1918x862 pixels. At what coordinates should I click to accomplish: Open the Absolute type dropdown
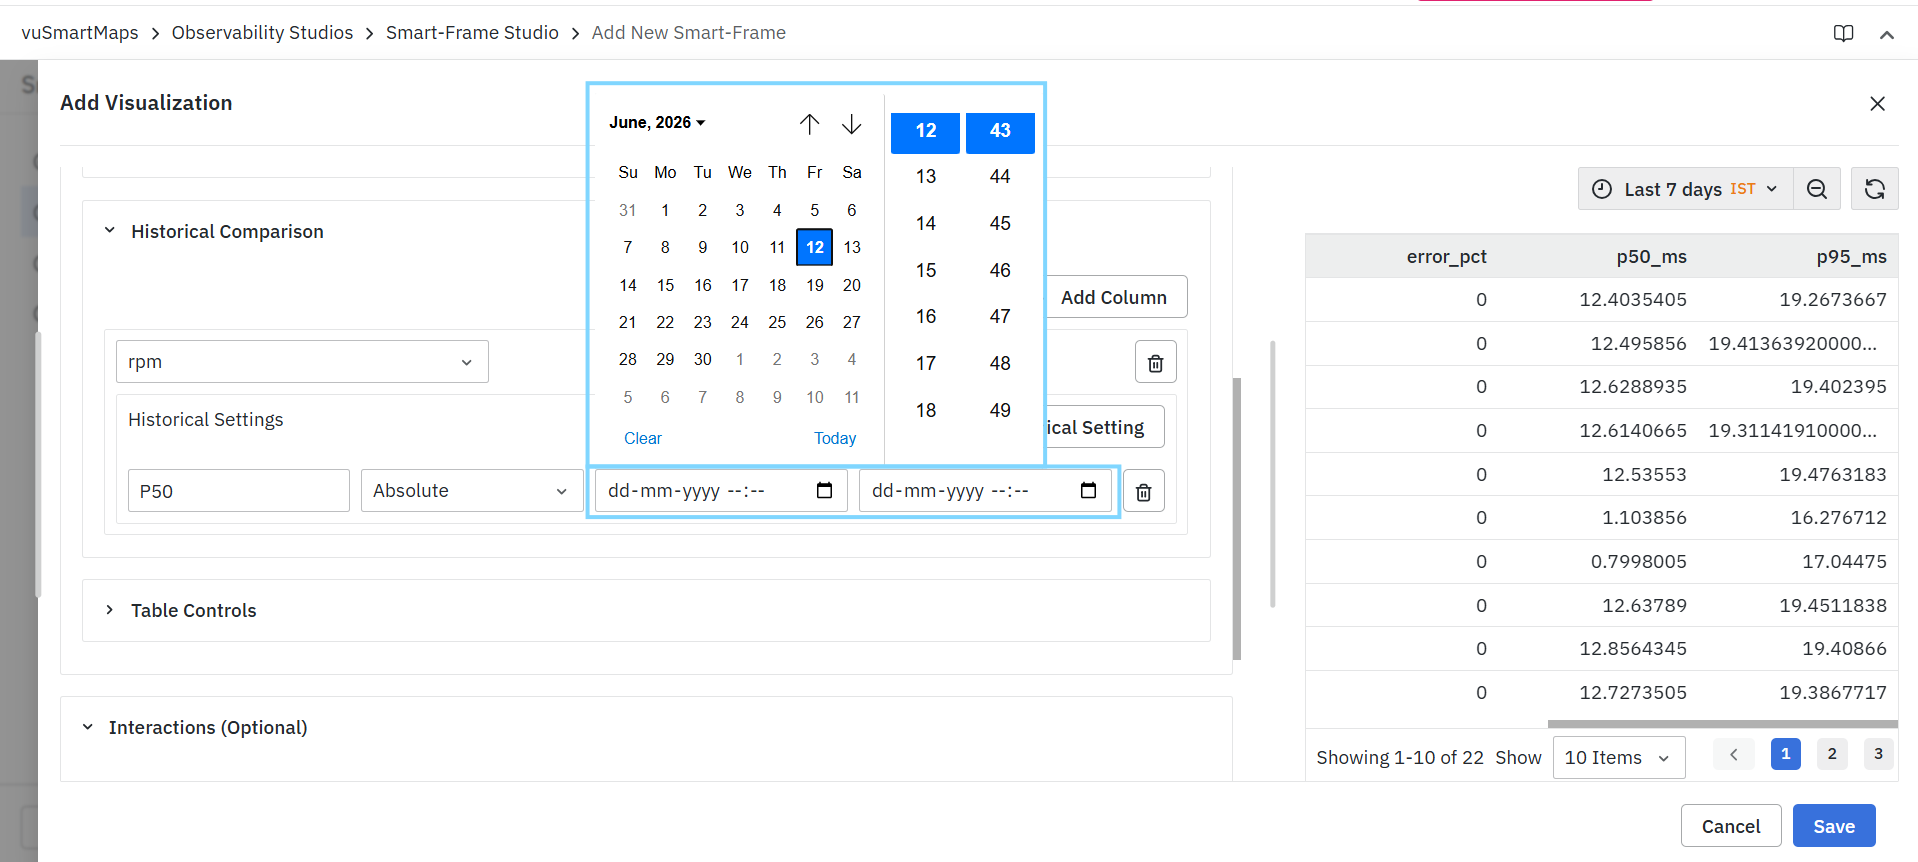point(471,491)
